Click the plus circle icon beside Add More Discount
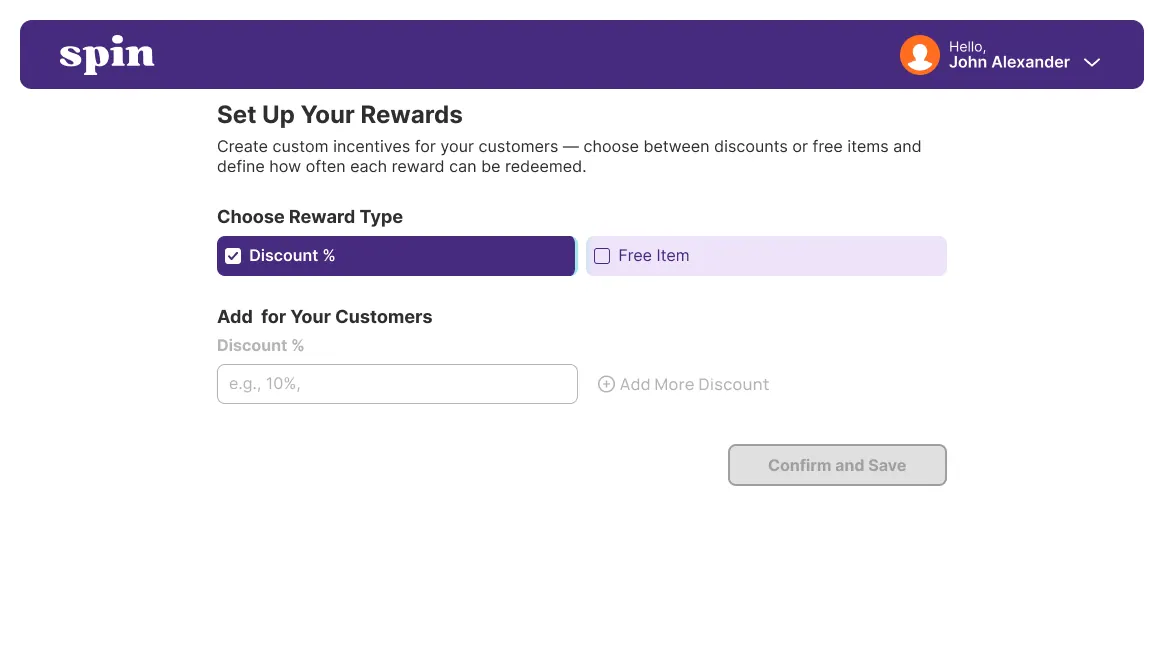 (x=606, y=384)
